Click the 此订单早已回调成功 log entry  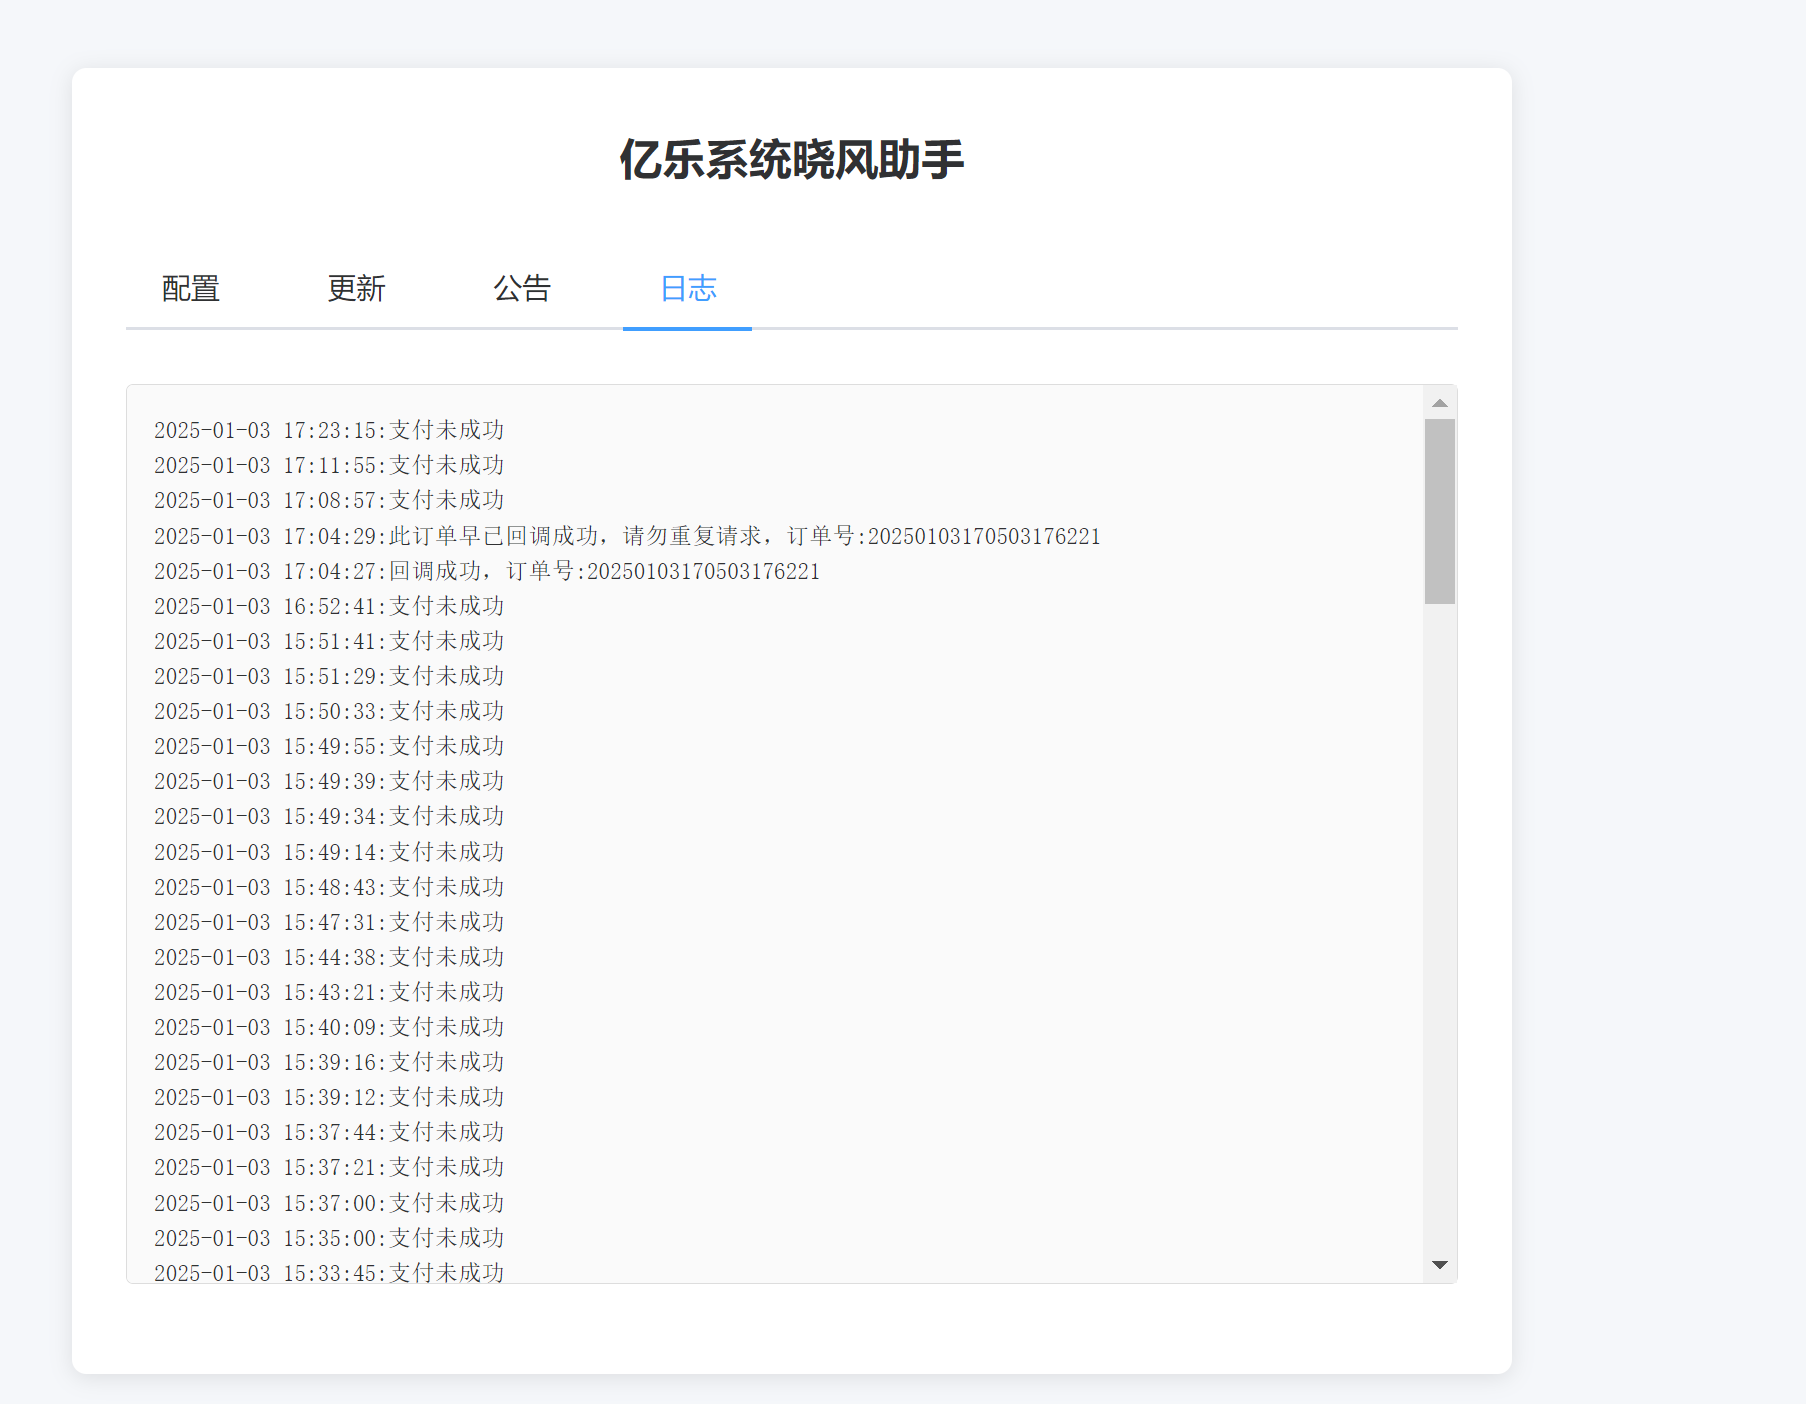click(x=627, y=536)
